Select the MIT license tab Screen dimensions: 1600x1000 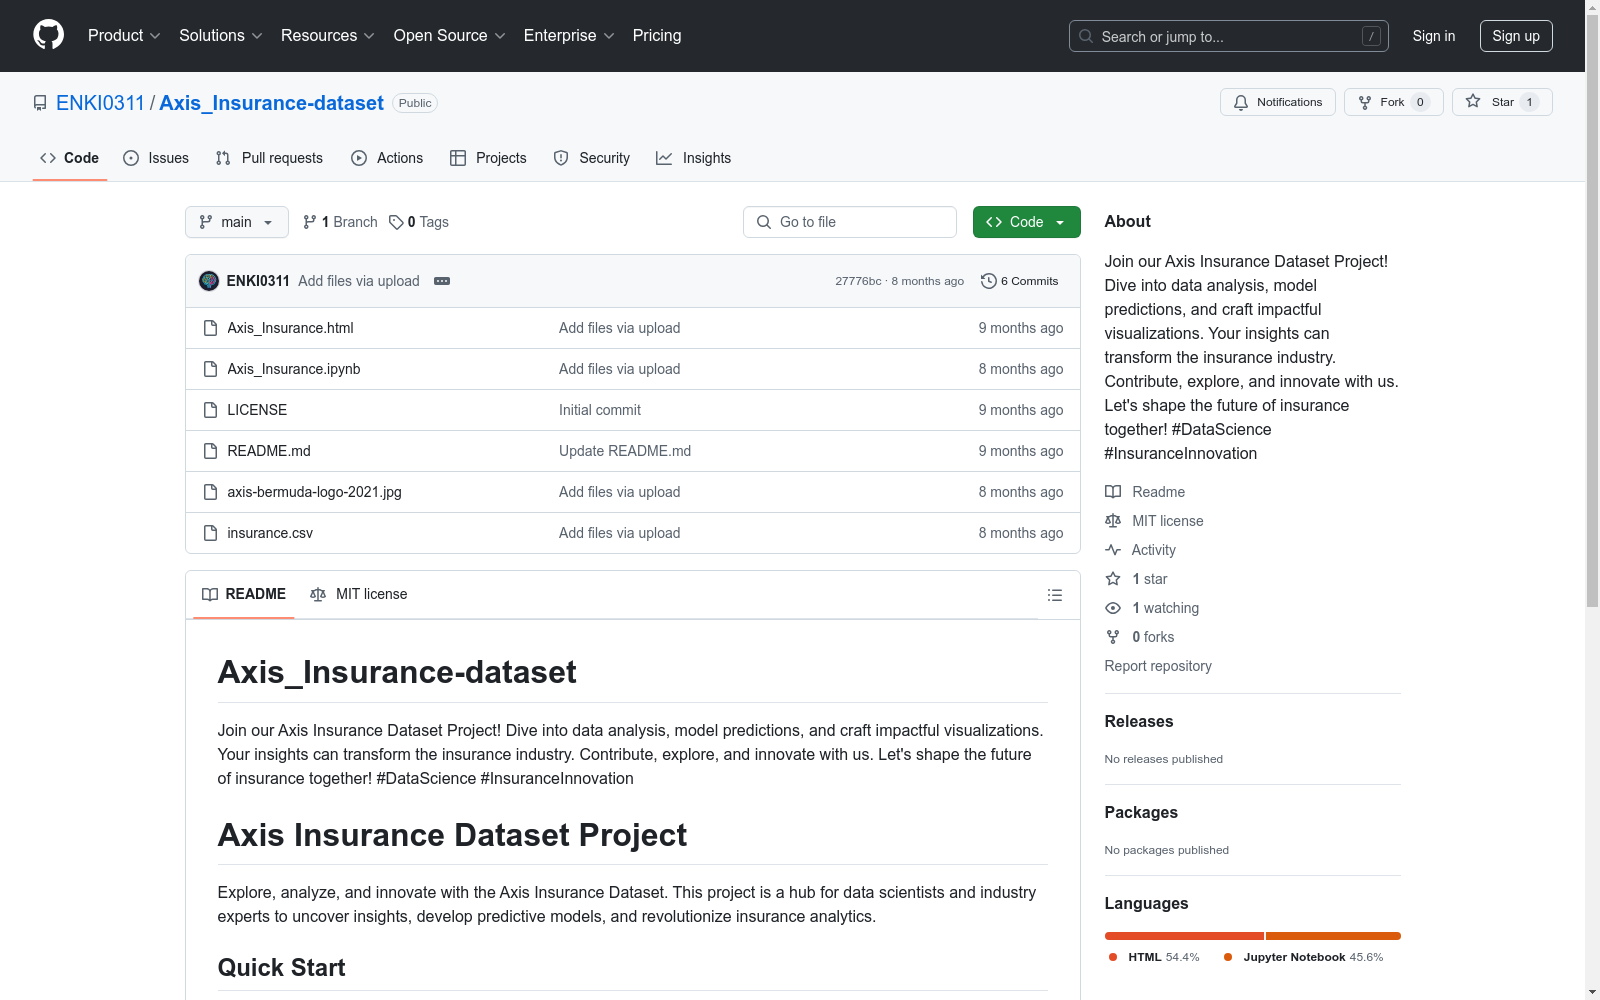click(x=359, y=594)
